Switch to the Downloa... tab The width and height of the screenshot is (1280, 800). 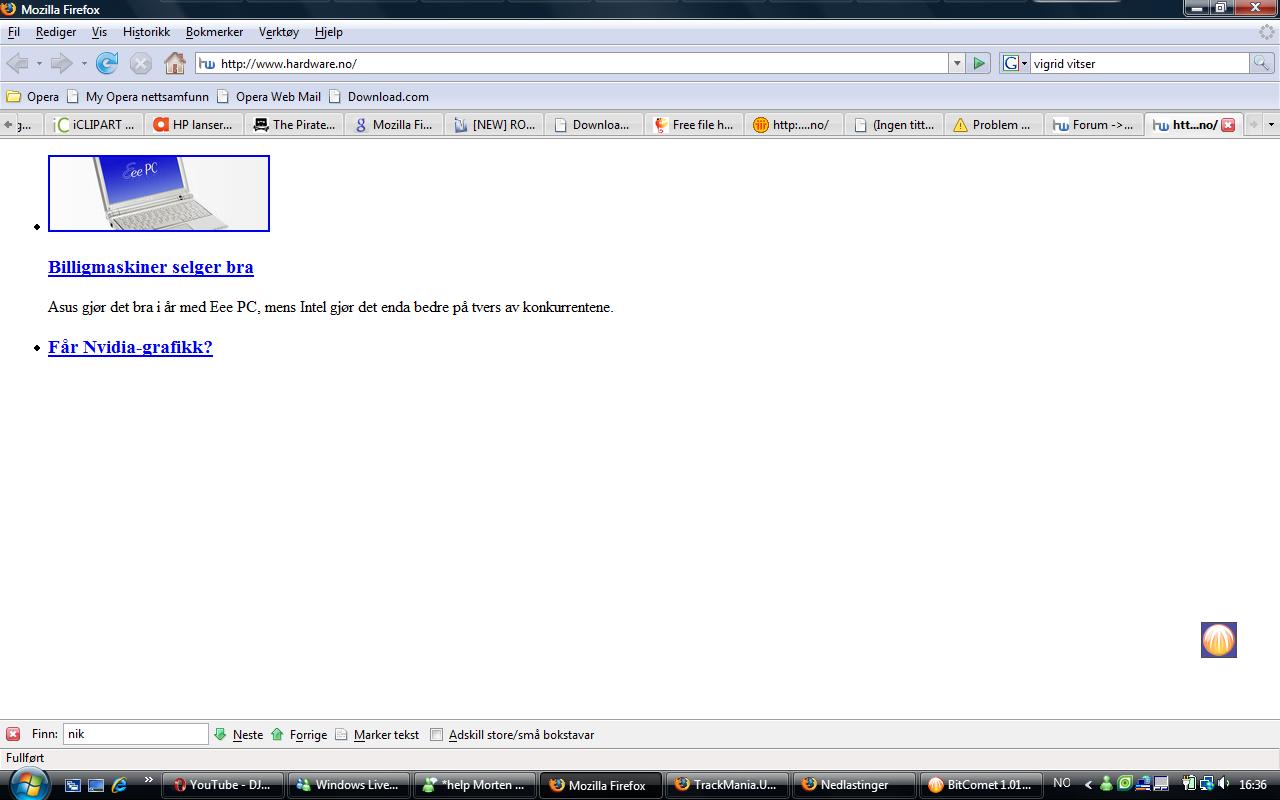pos(594,125)
